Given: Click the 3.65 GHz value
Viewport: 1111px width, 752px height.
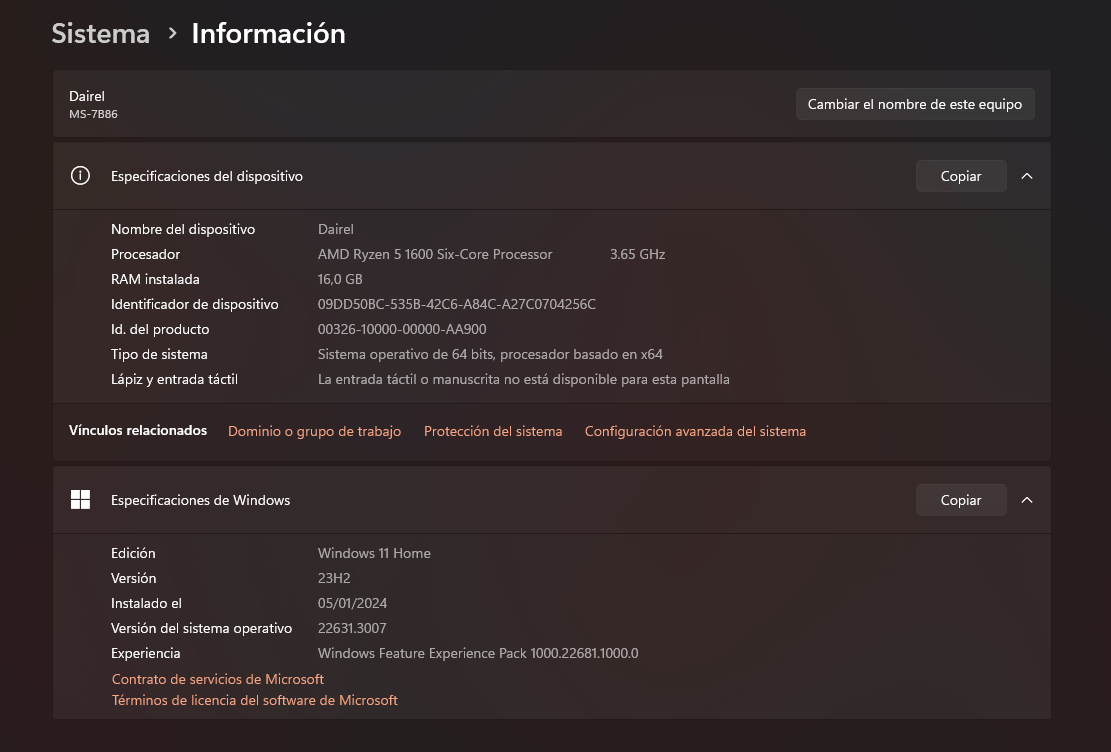Looking at the screenshot, I should 638,254.
